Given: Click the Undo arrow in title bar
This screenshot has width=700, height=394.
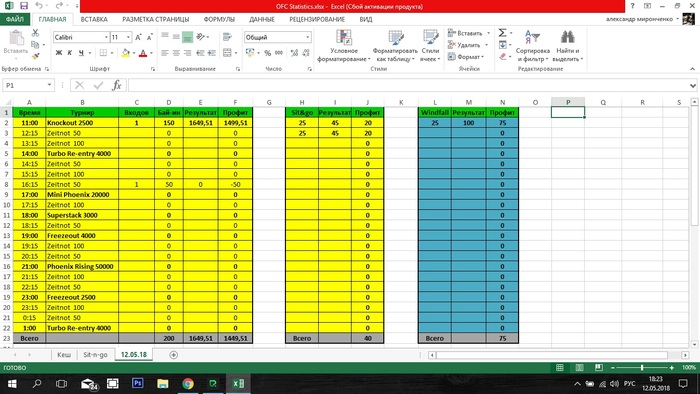Looking at the screenshot, I should pyautogui.click(x=39, y=6).
